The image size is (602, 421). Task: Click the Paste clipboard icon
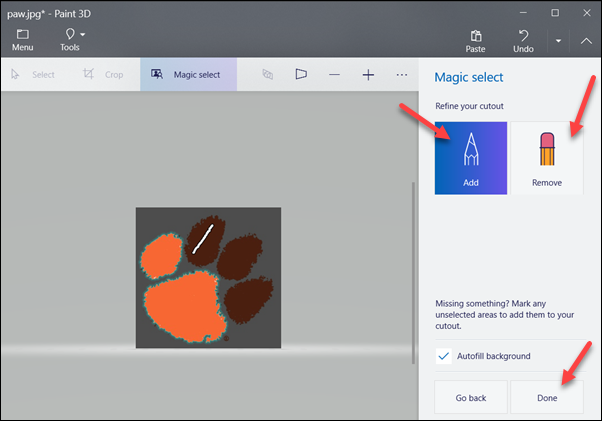476,36
